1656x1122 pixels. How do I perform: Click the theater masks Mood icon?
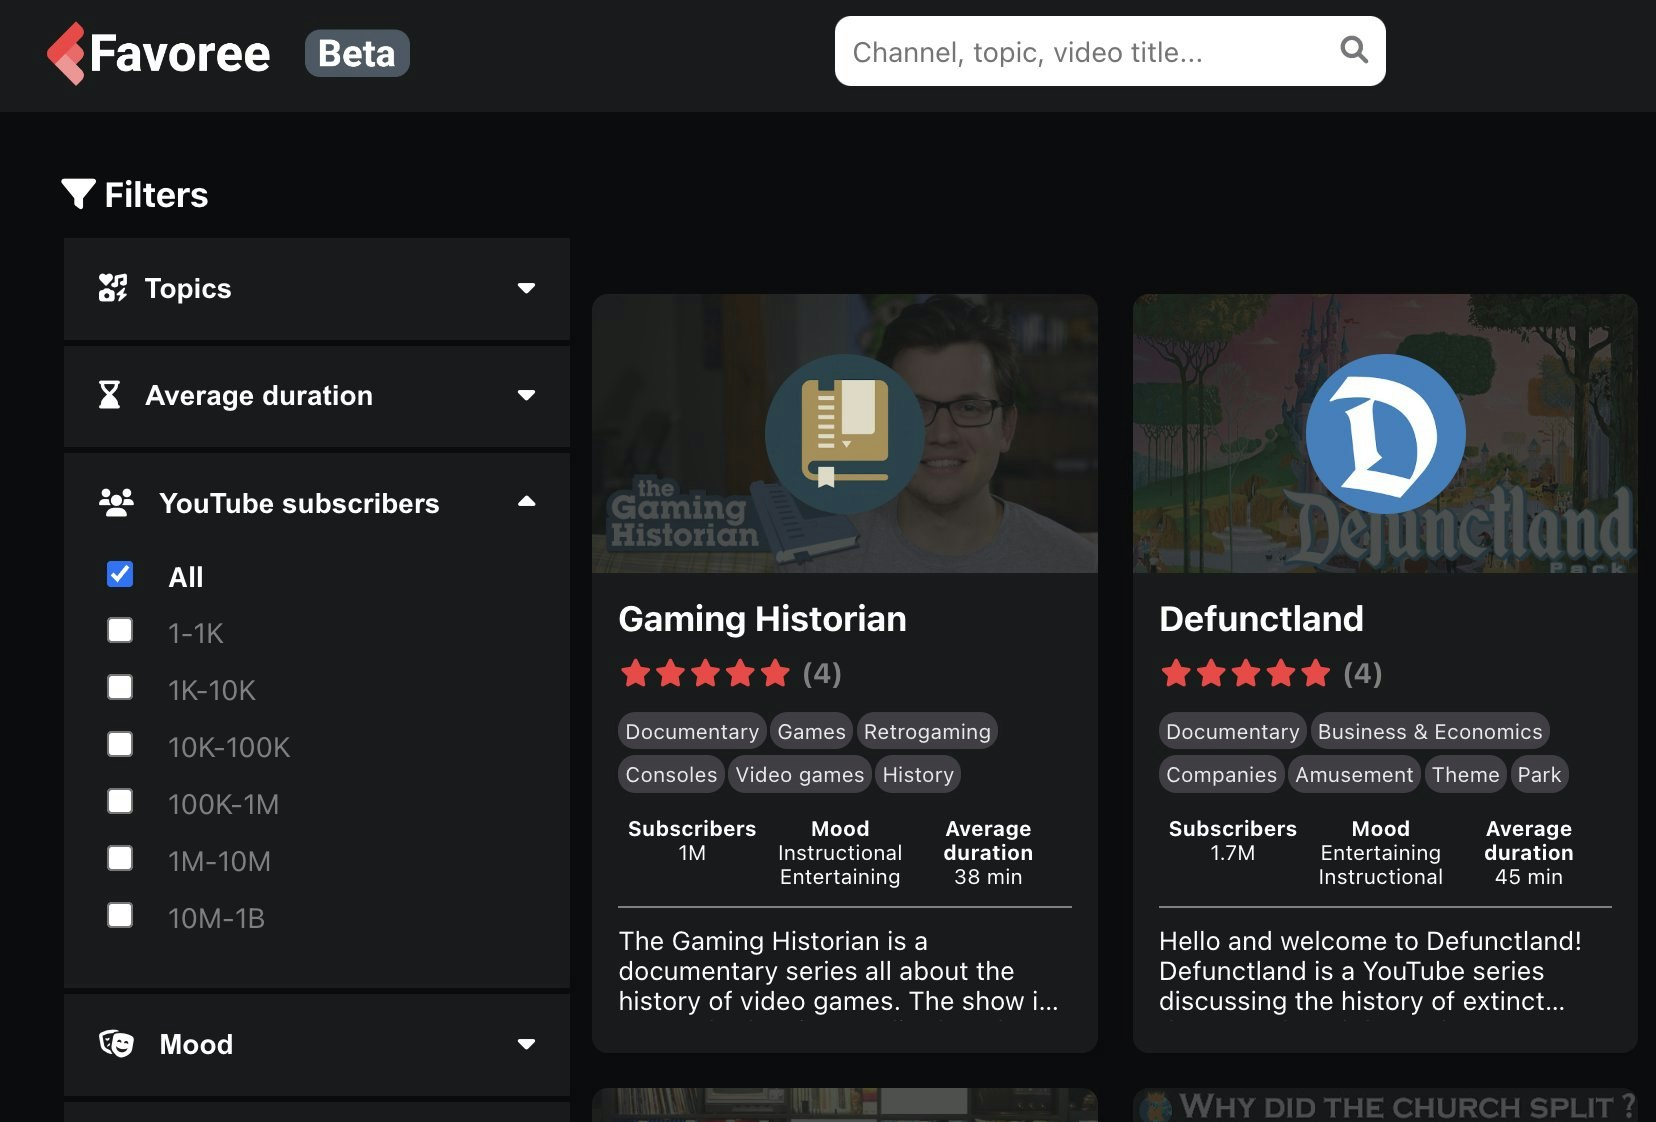pyautogui.click(x=116, y=1043)
